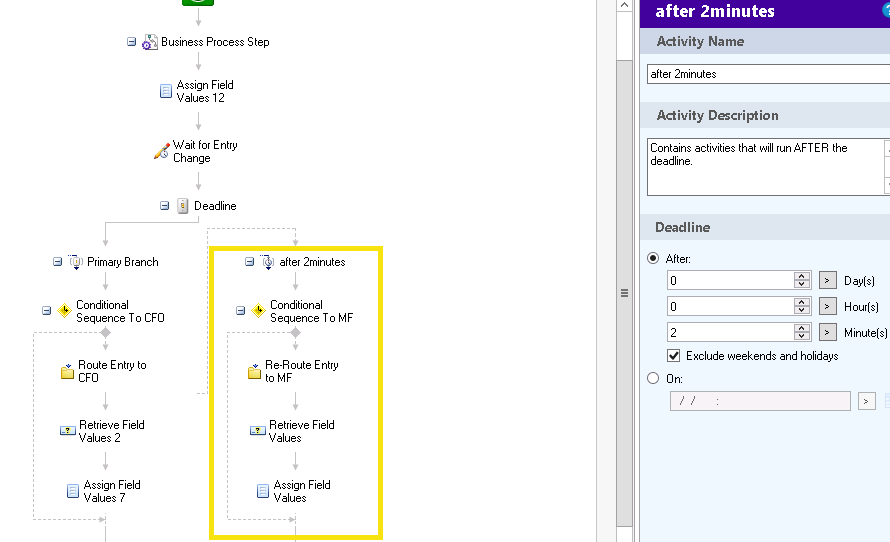Click the Day(s) value field
Screen dimensions: 890x542
731,280
